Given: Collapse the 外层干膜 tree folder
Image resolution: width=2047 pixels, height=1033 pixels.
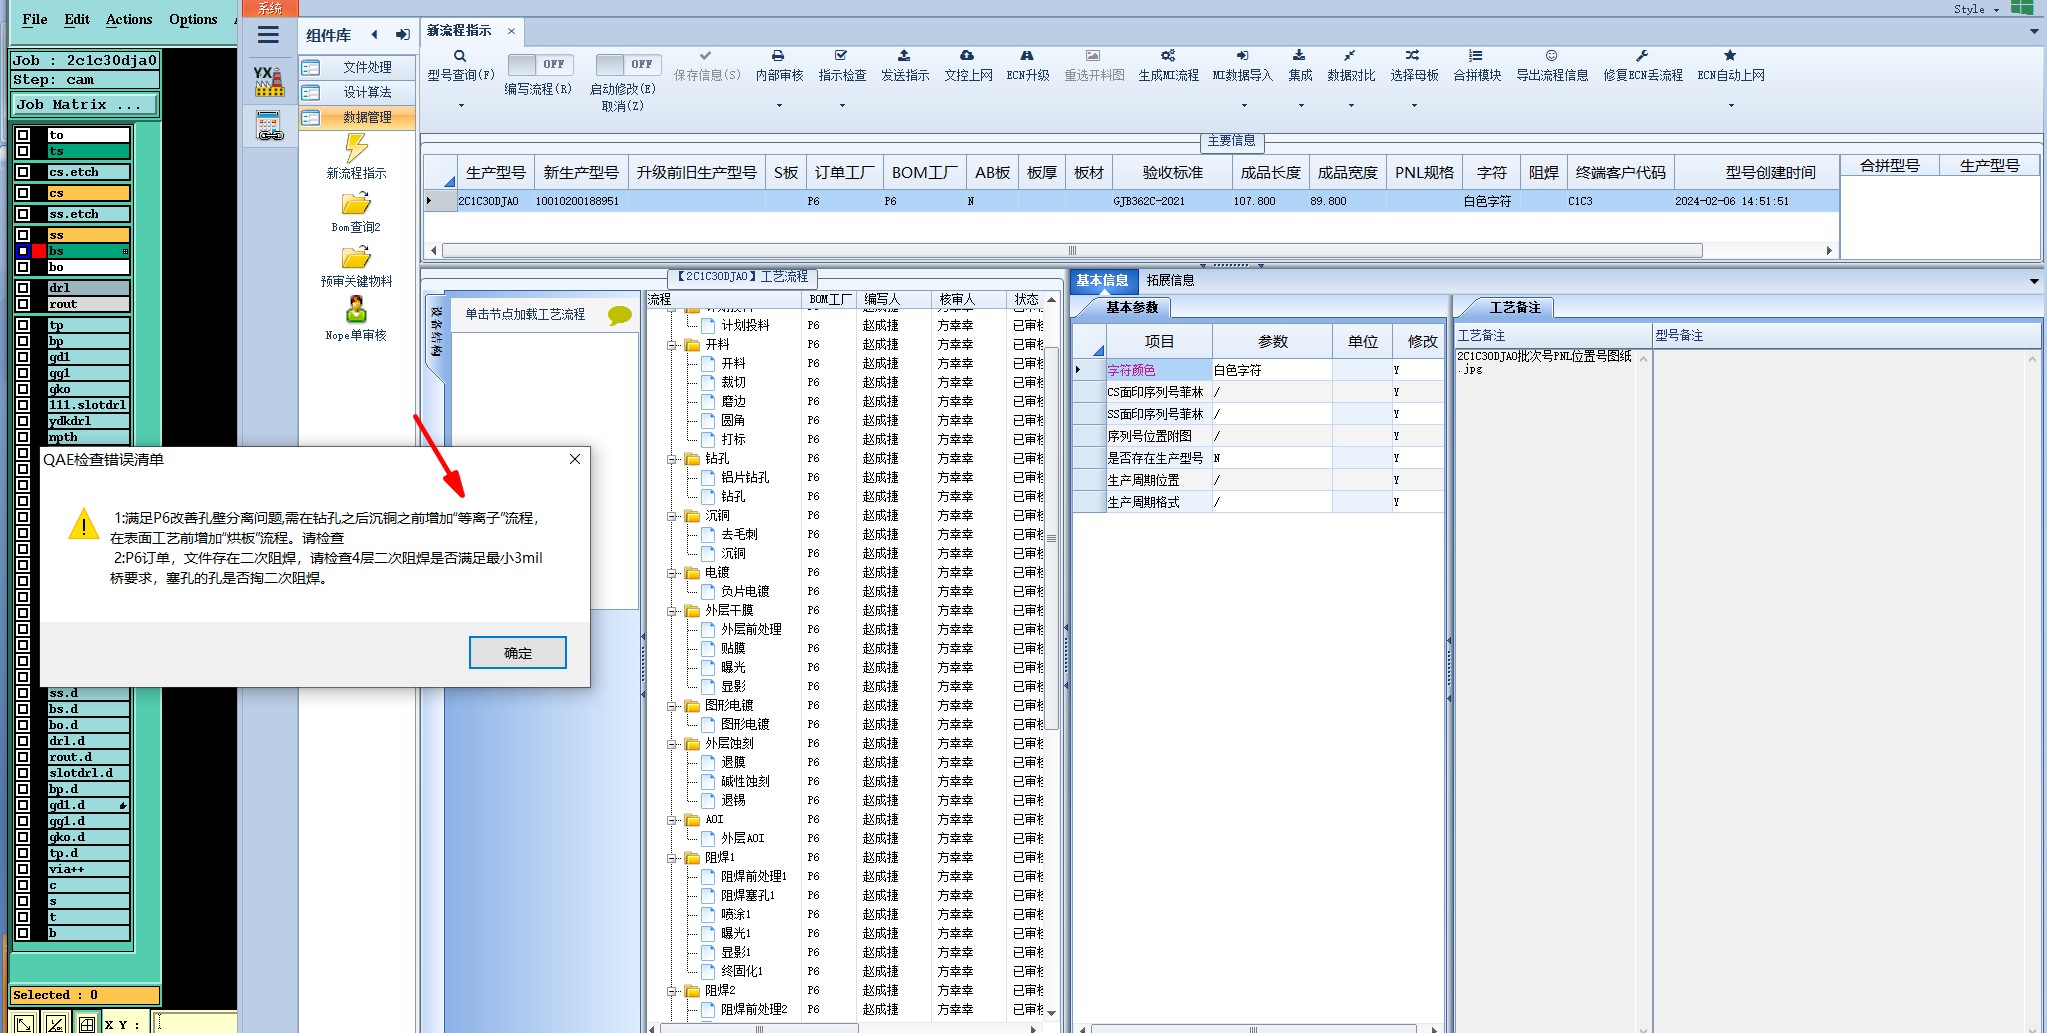Looking at the screenshot, I should pyautogui.click(x=673, y=611).
